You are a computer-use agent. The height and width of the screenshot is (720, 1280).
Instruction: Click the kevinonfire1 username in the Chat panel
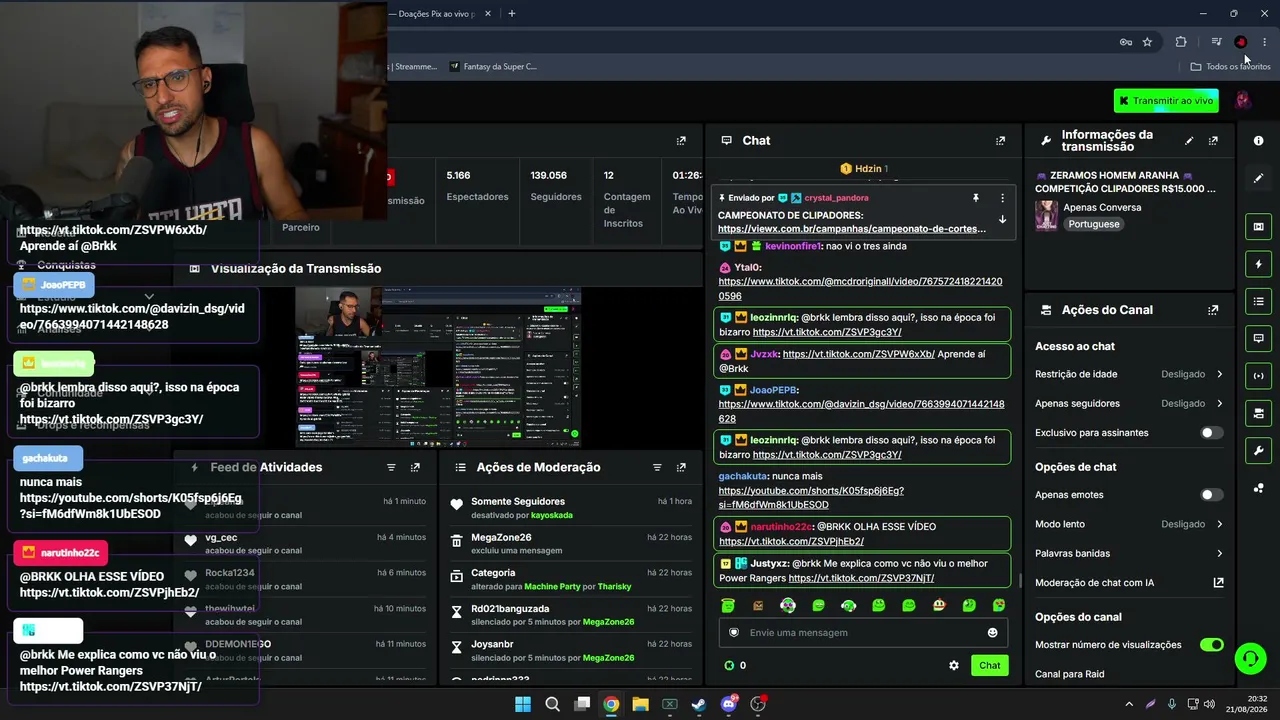pyautogui.click(x=793, y=246)
